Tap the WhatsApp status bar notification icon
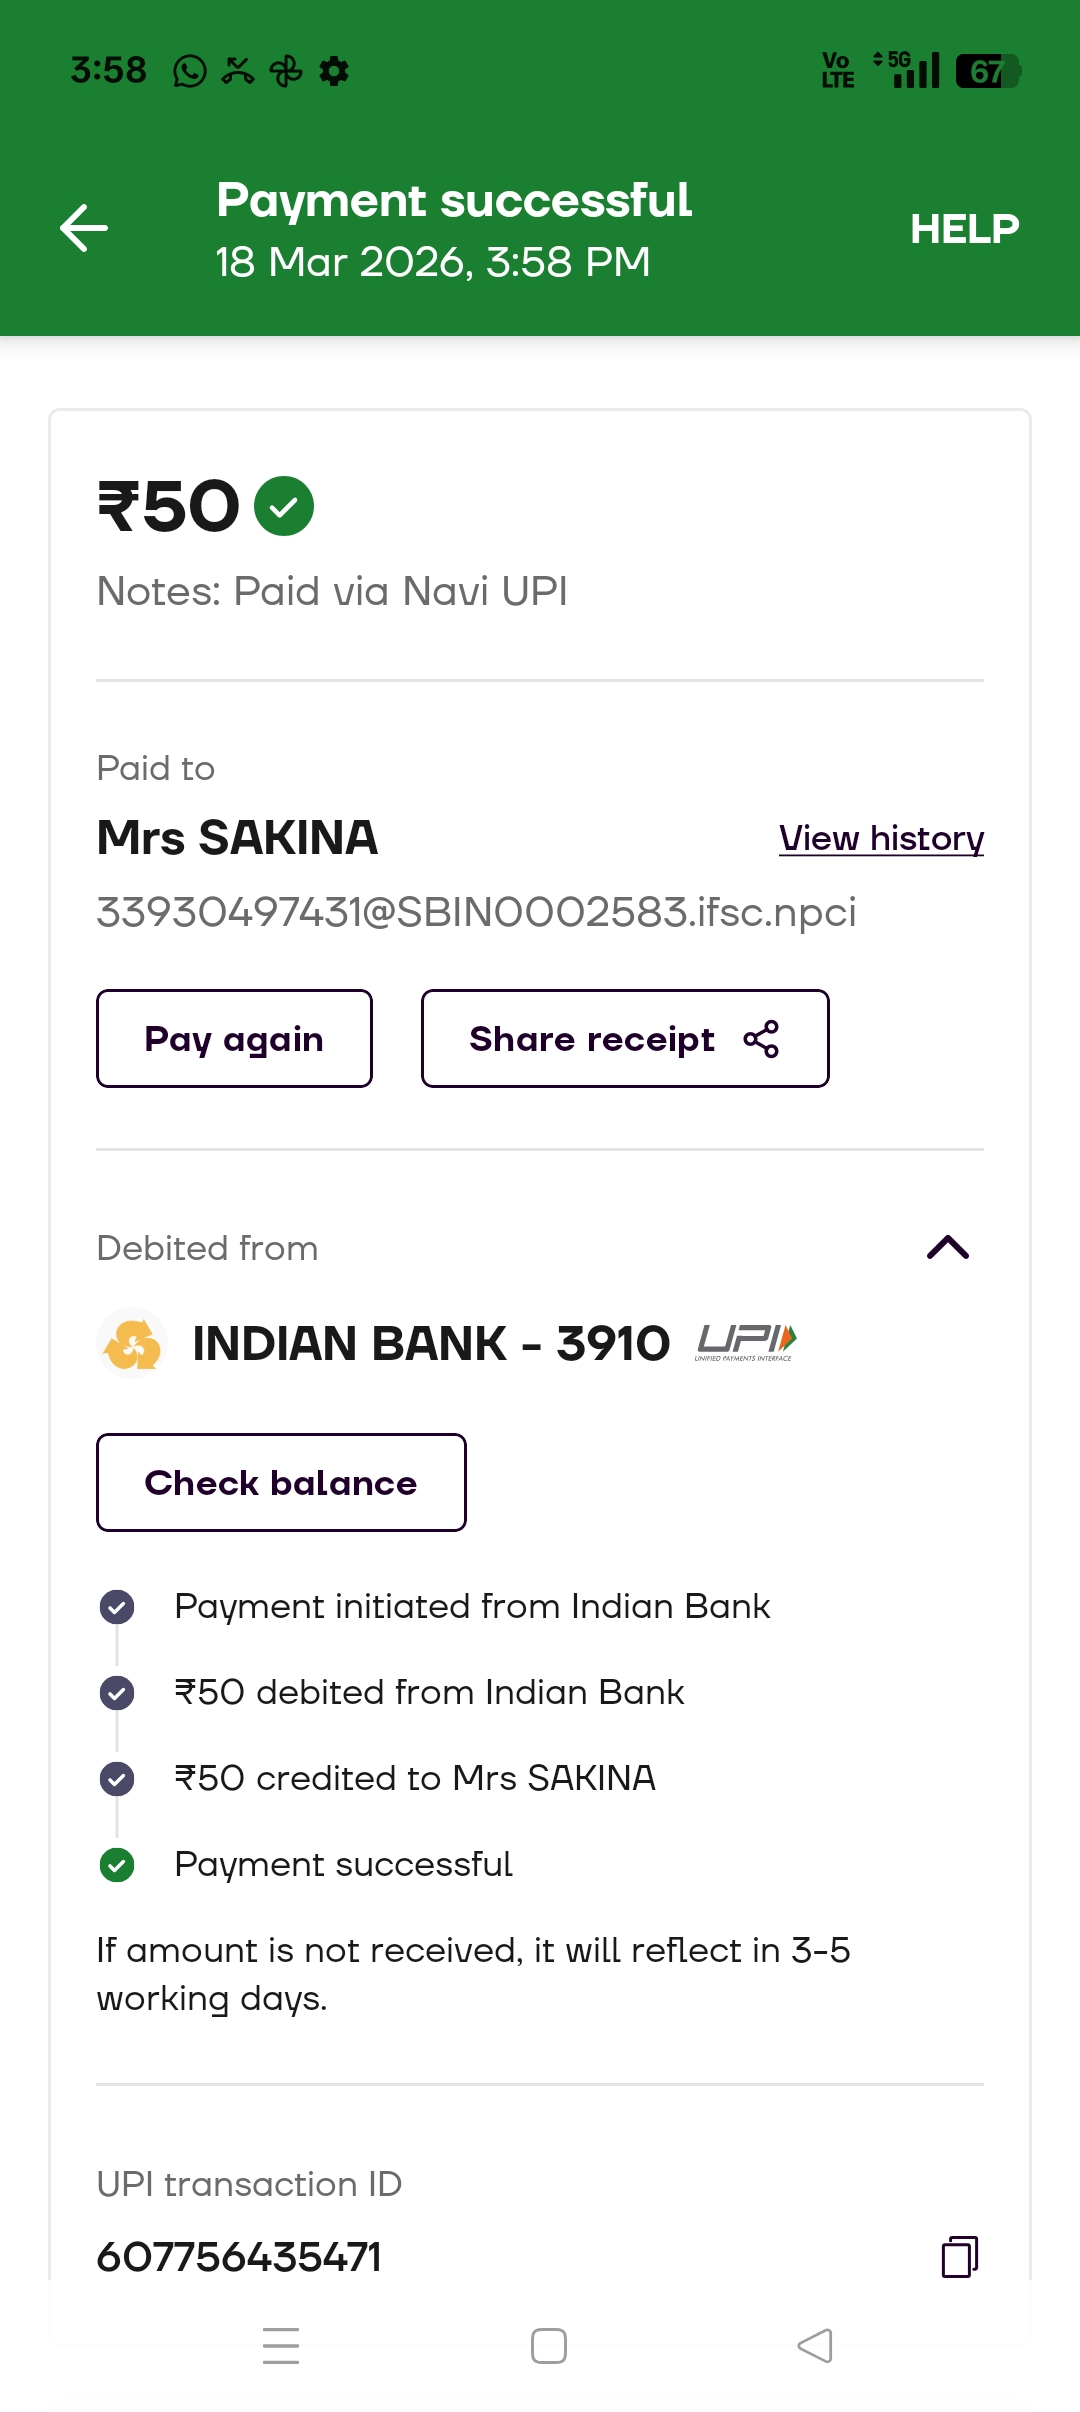The image size is (1080, 2412). pos(190,71)
